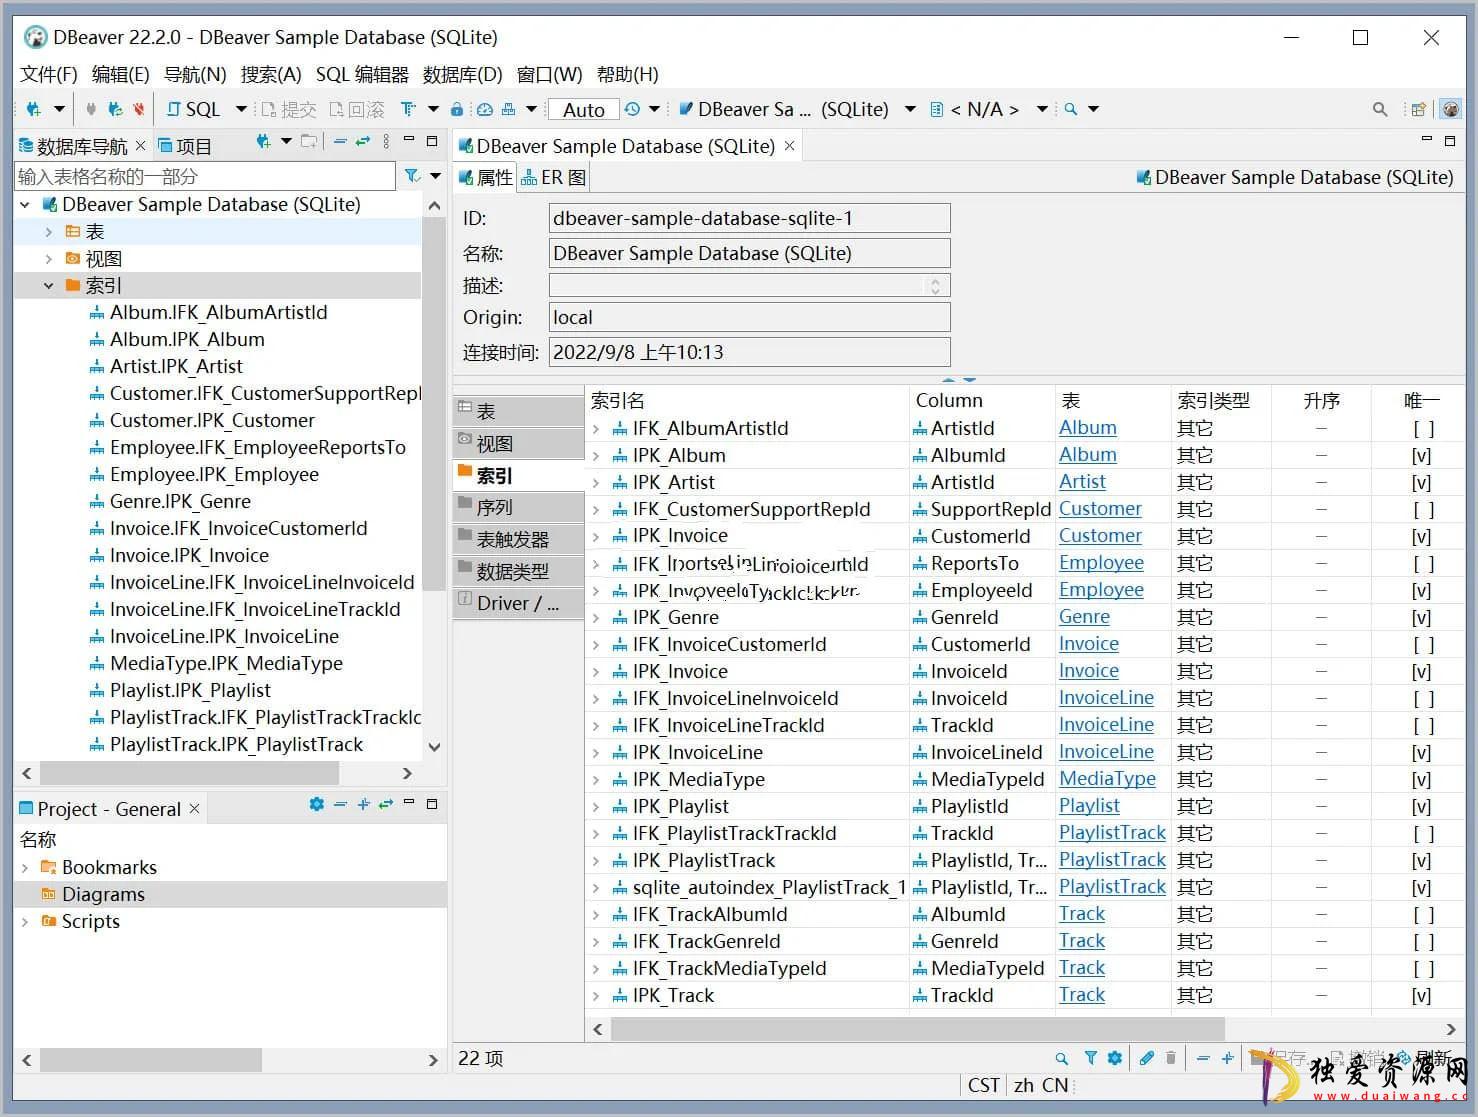Screen dimensions: 1478x1117
Task: Click the dashboard gauge icon in toolbar
Action: pos(485,109)
